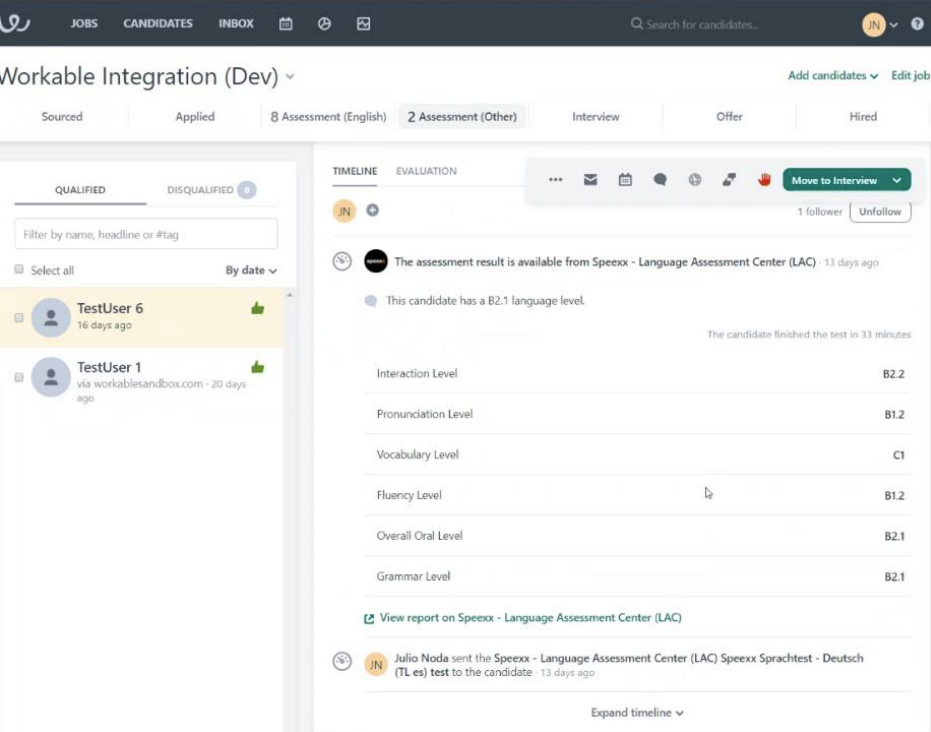This screenshot has width=931, height=732.
Task: Open the JOBS menu
Action: (x=84, y=24)
